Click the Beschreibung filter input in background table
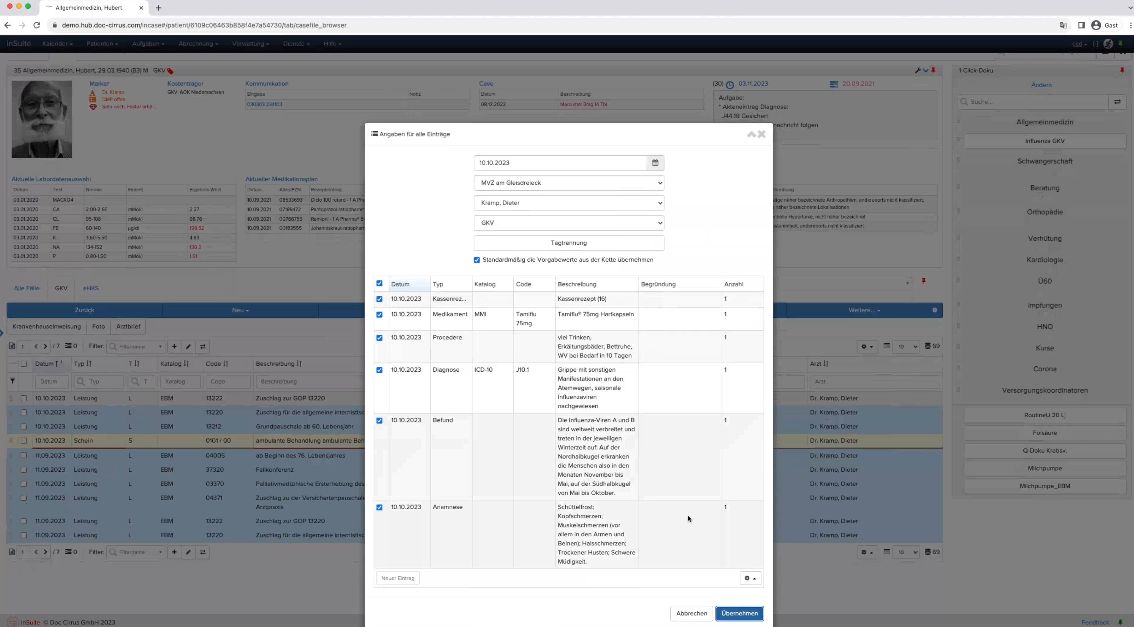 point(309,381)
